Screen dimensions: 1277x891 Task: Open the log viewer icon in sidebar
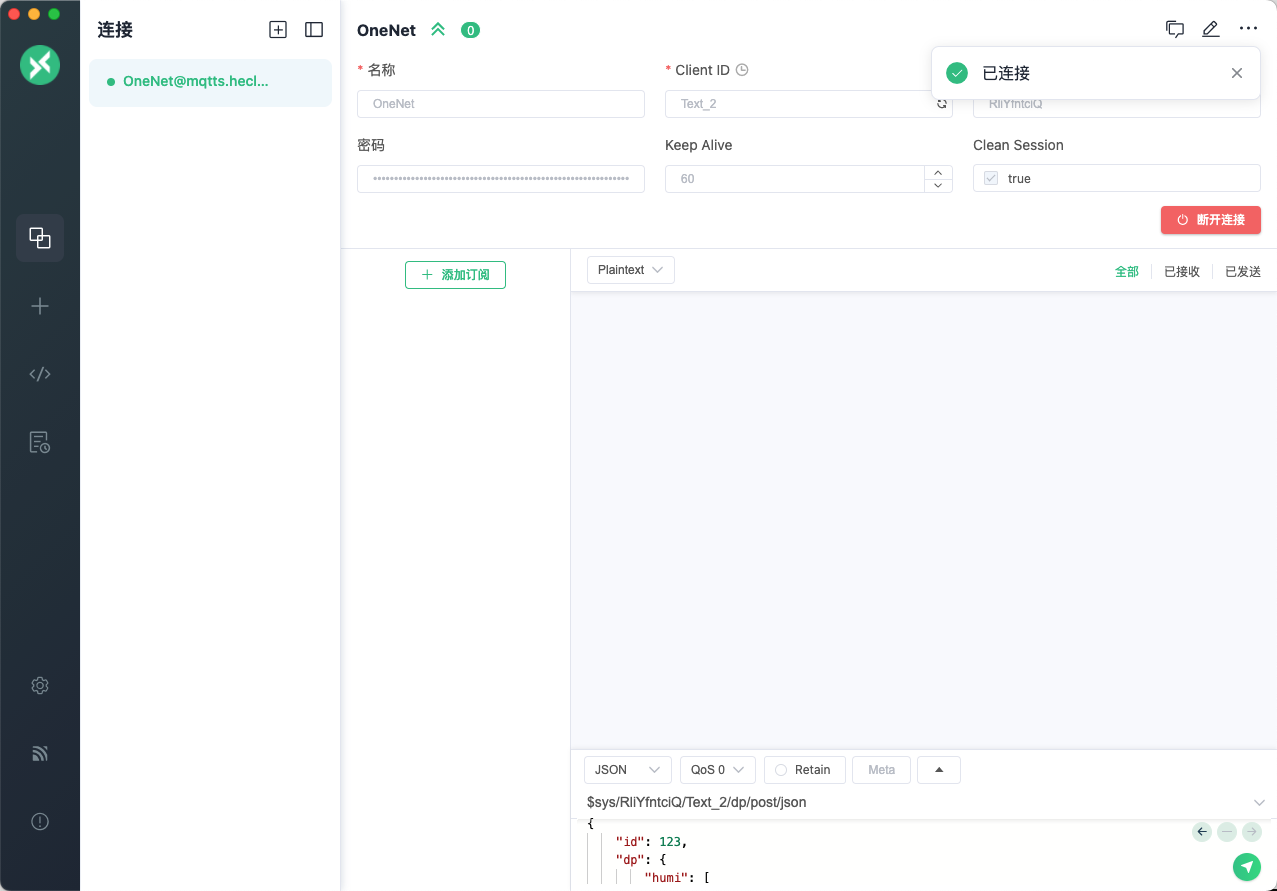[40, 442]
